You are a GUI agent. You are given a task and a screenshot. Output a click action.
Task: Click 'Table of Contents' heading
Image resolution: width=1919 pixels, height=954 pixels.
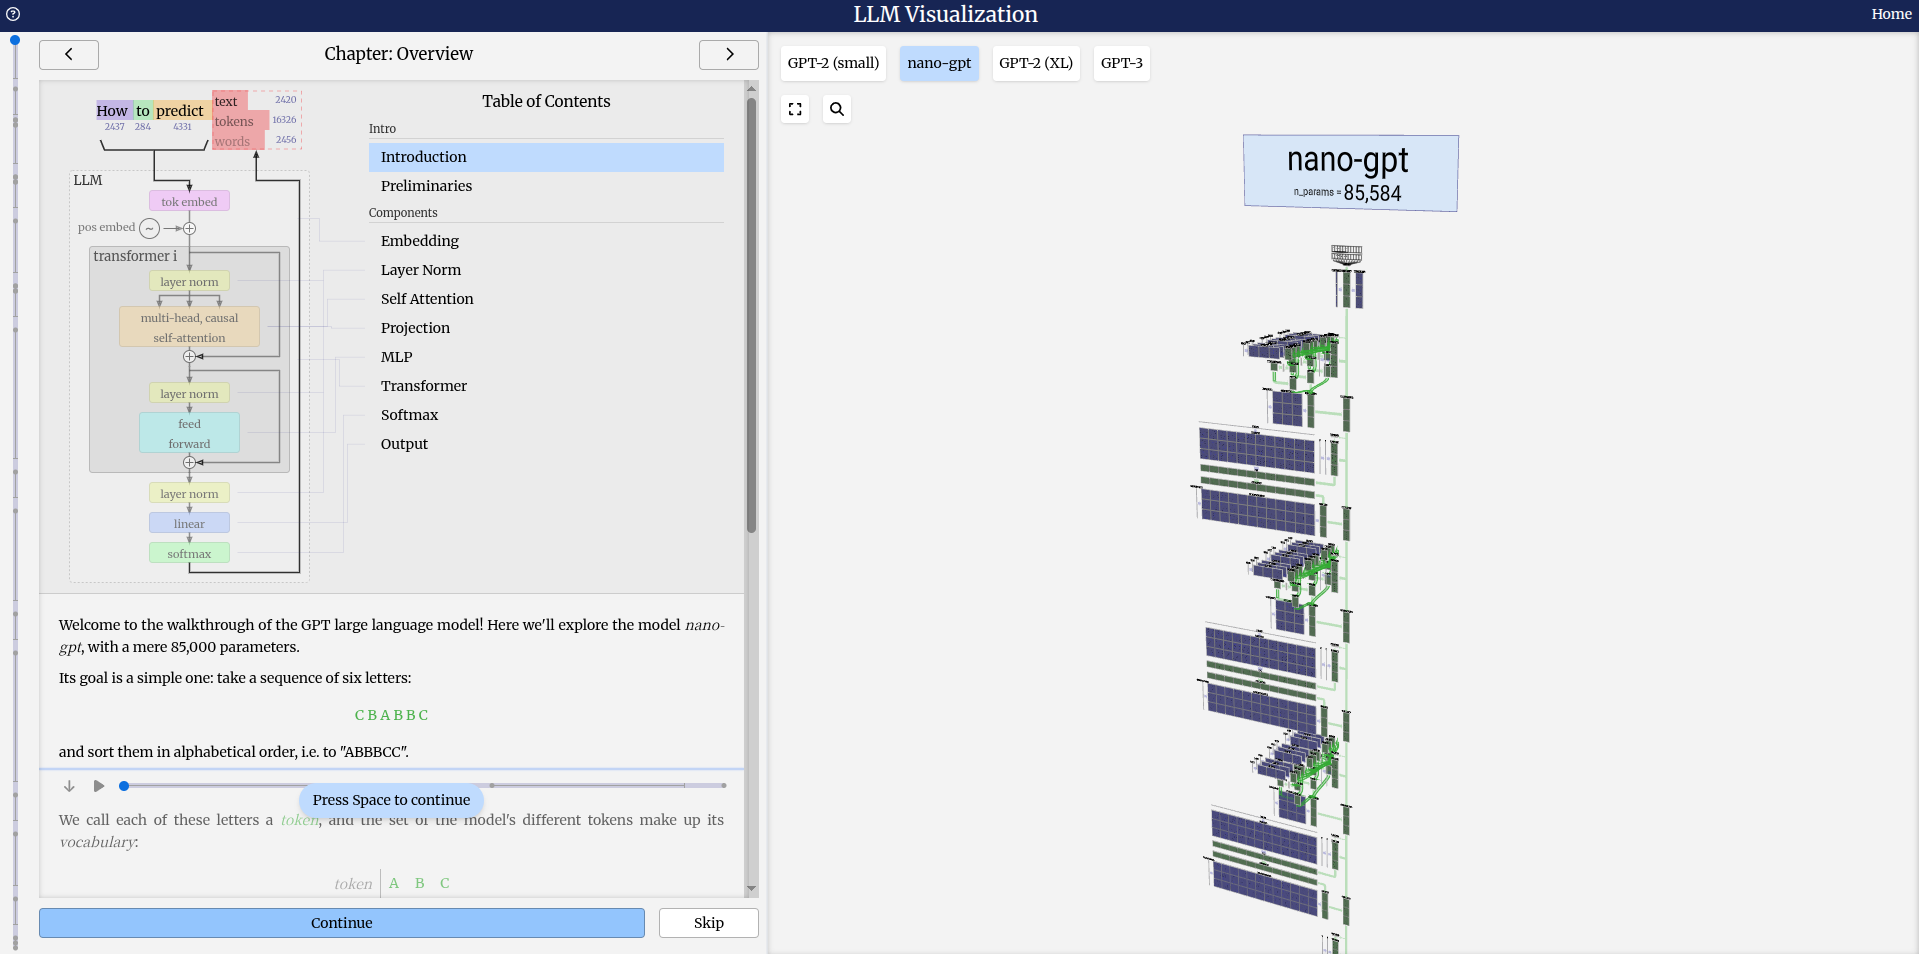(546, 101)
